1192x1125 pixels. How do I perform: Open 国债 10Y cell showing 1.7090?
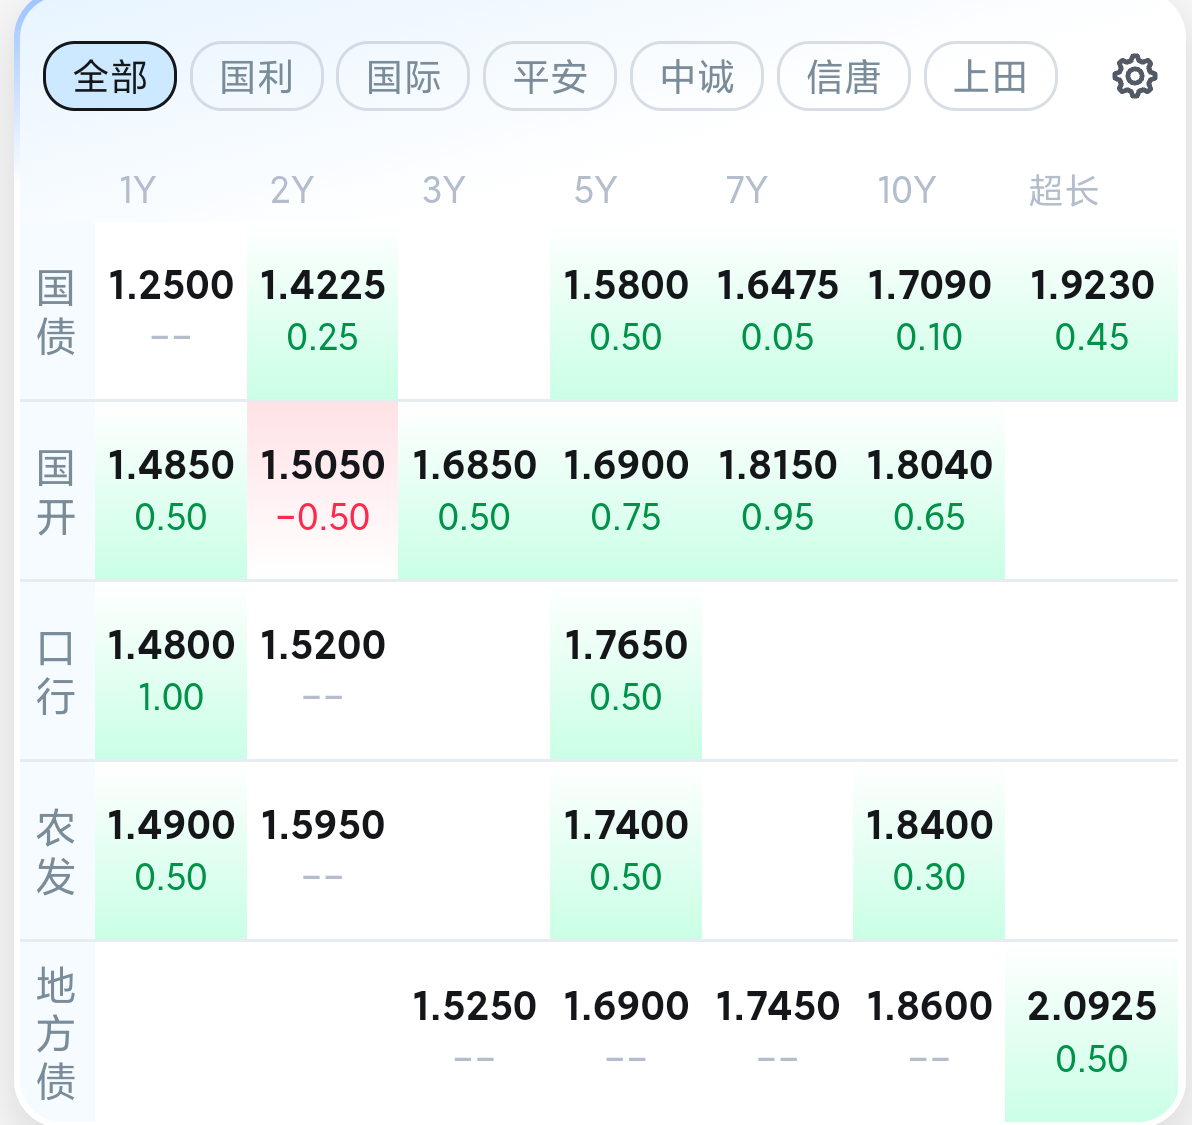tap(929, 310)
